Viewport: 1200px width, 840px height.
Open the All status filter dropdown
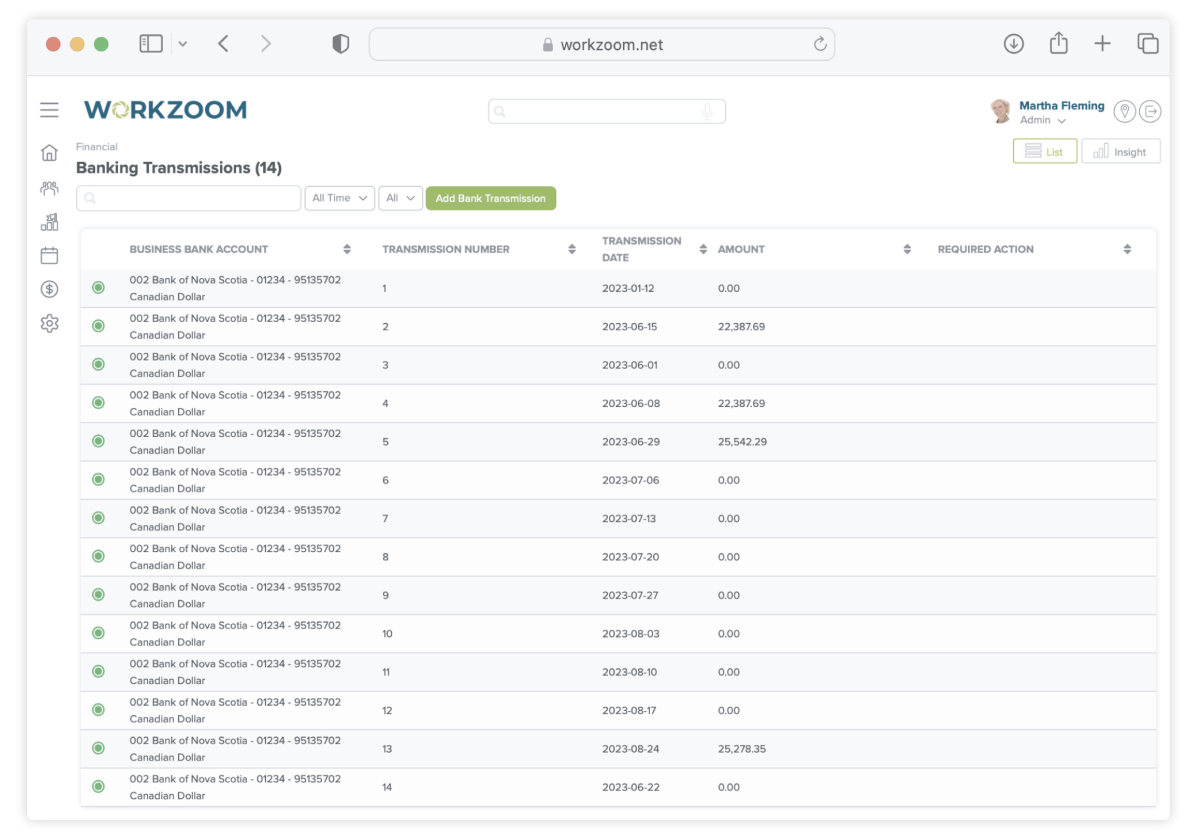pyautogui.click(x=400, y=198)
